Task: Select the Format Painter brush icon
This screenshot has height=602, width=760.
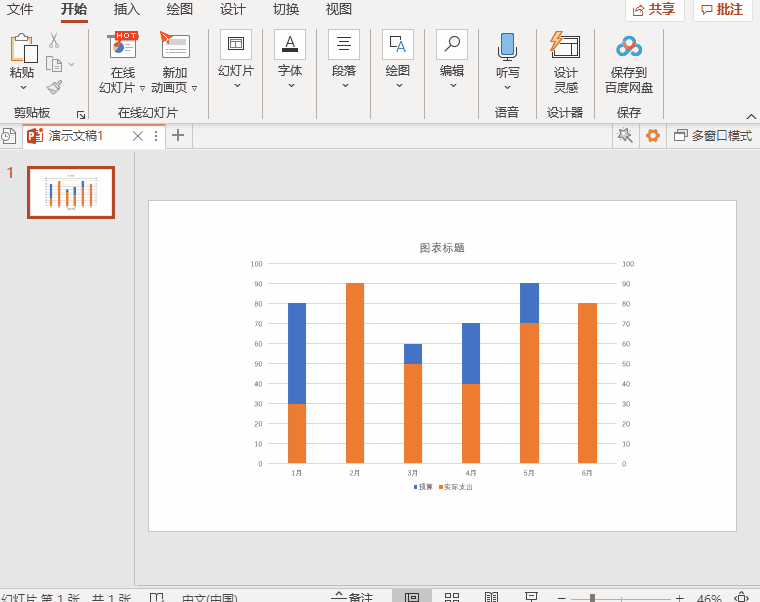Action: tap(54, 87)
